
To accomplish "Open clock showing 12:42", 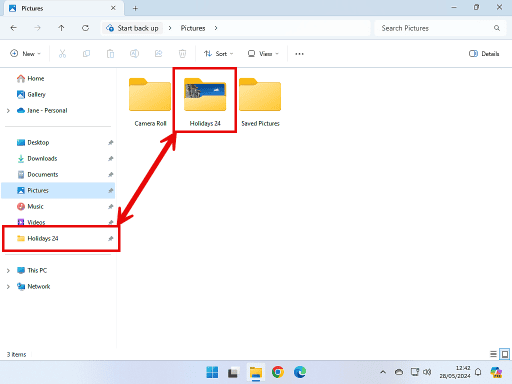I will [455, 372].
